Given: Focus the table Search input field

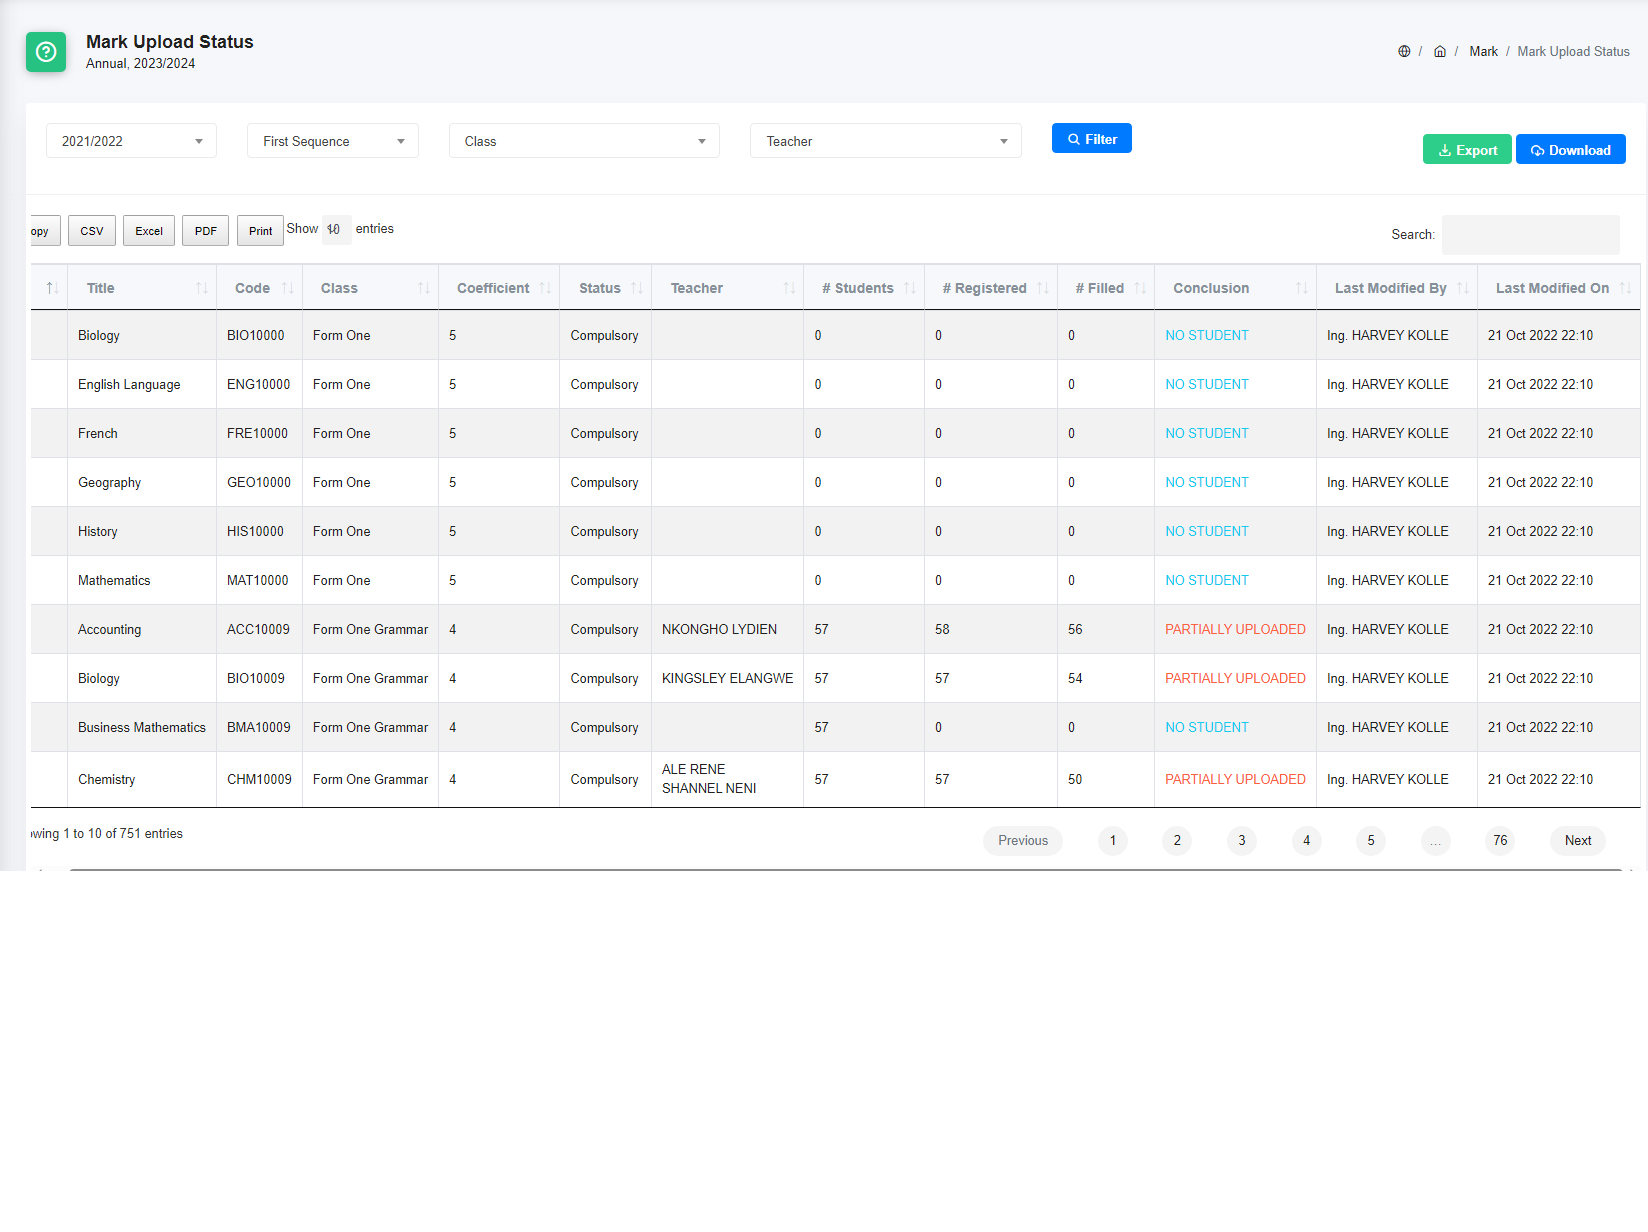Looking at the screenshot, I should click(x=1530, y=235).
